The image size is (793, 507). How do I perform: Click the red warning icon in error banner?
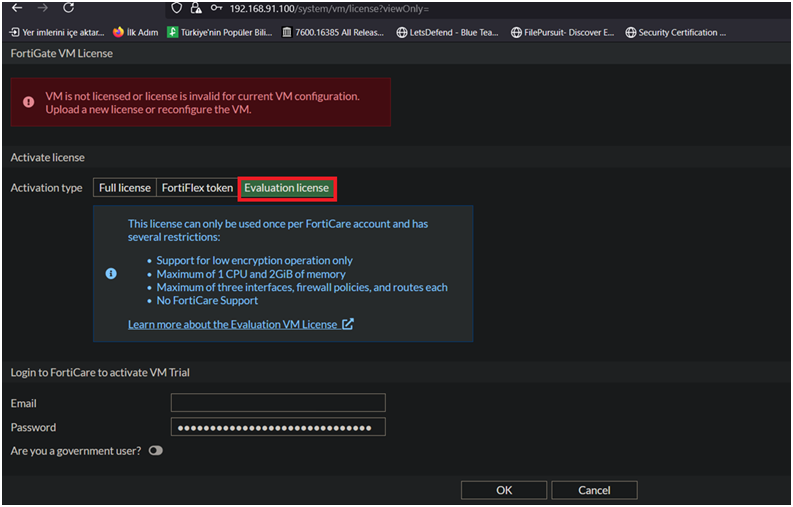pyautogui.click(x=28, y=102)
